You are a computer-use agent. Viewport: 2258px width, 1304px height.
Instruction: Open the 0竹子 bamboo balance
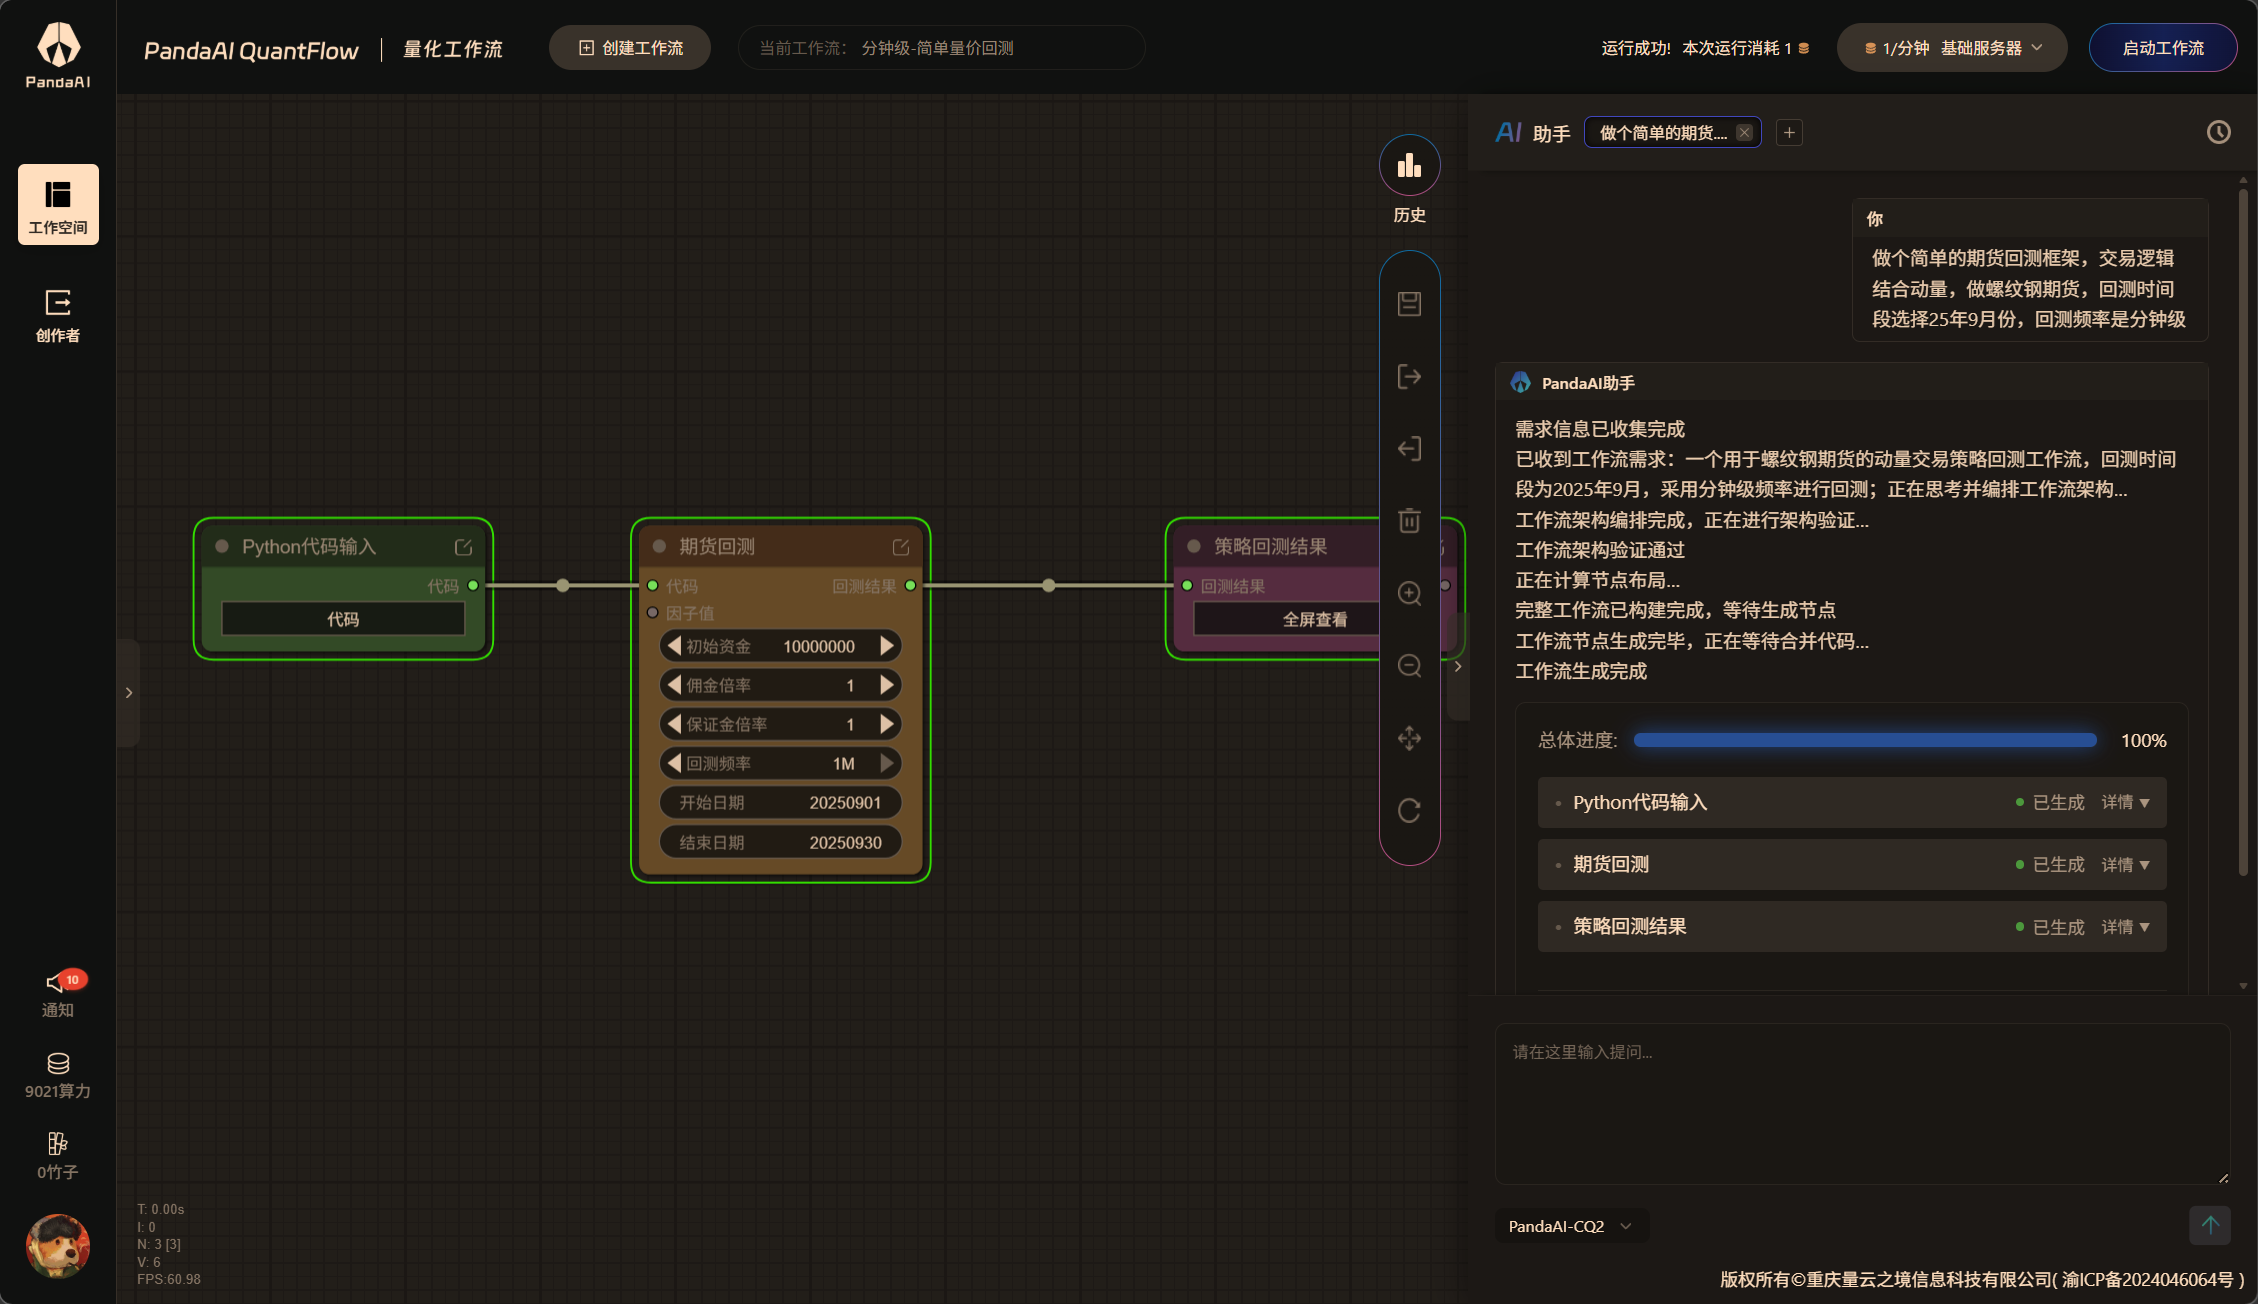pyautogui.click(x=58, y=1156)
